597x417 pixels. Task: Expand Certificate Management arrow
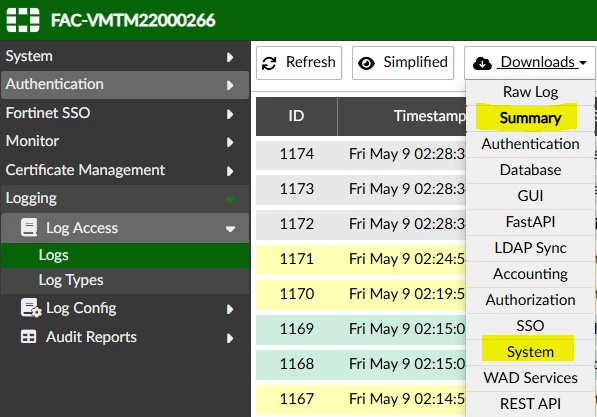coord(230,171)
